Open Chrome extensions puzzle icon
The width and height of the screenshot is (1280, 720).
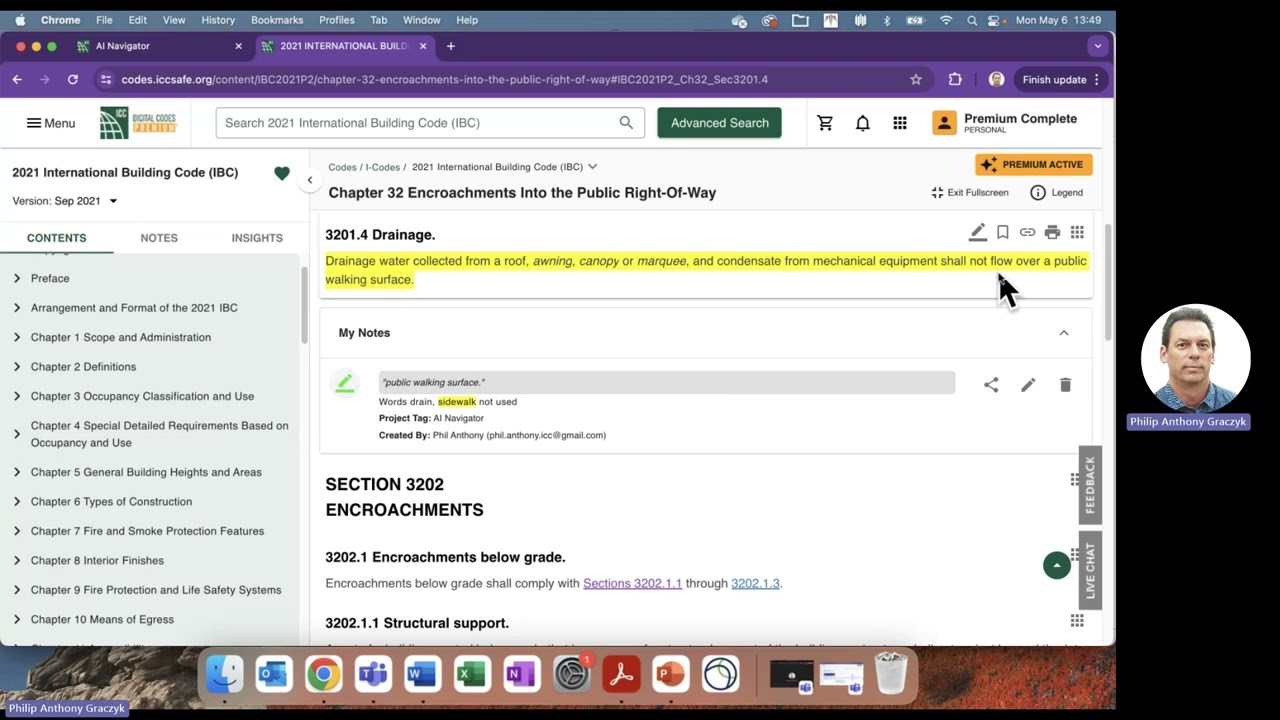tap(955, 79)
